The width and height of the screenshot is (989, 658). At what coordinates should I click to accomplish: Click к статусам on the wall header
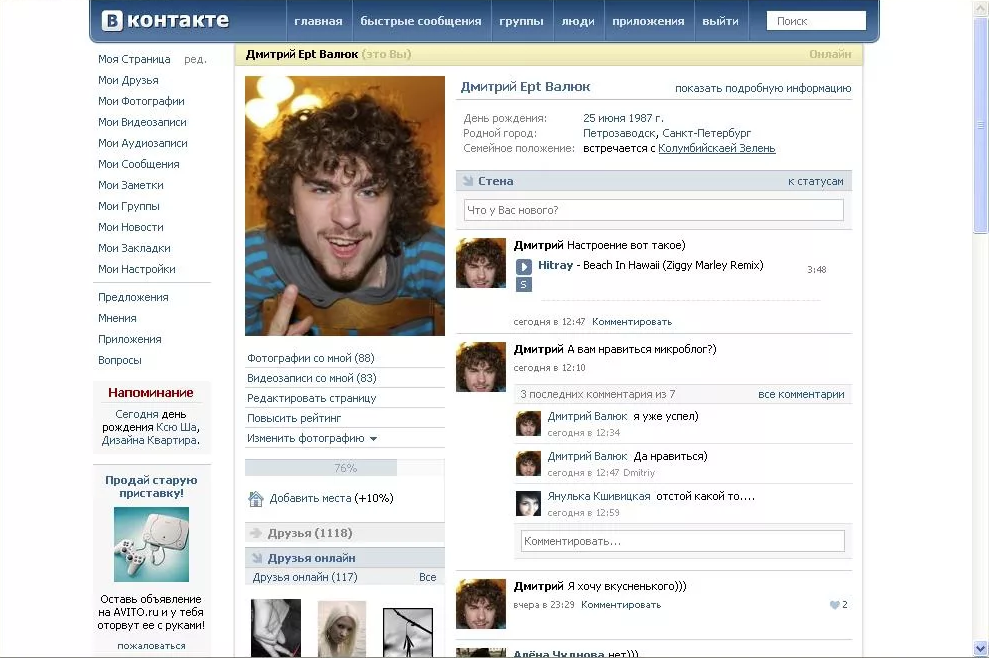(x=816, y=181)
